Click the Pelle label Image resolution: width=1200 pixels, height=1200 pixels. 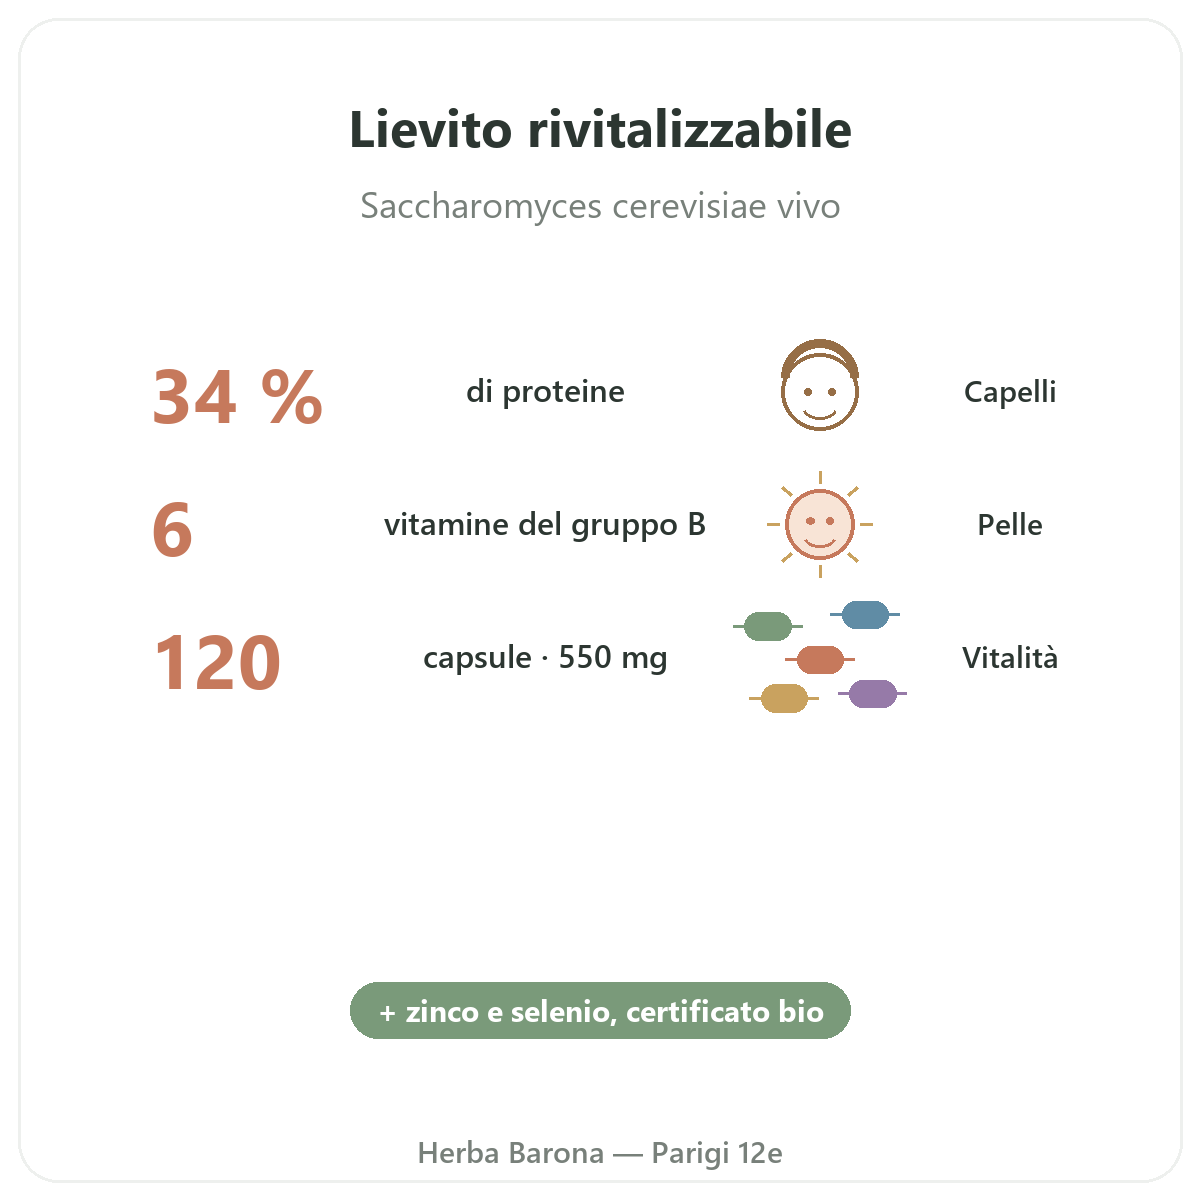[x=1010, y=524]
